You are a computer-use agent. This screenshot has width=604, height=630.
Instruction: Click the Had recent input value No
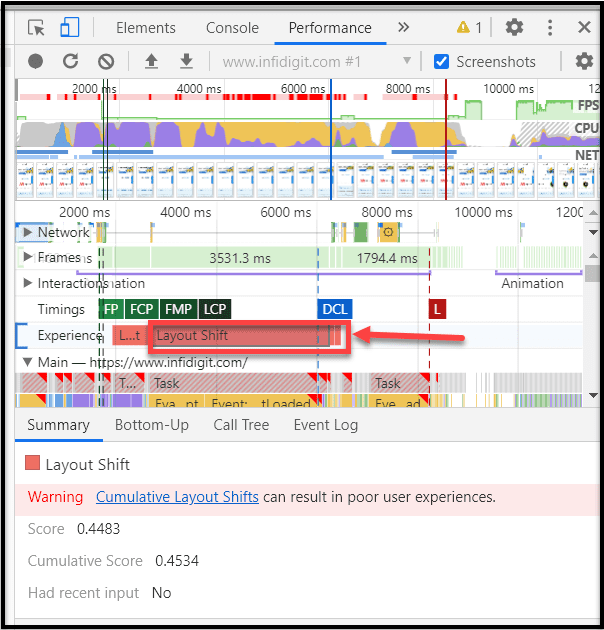click(x=162, y=593)
